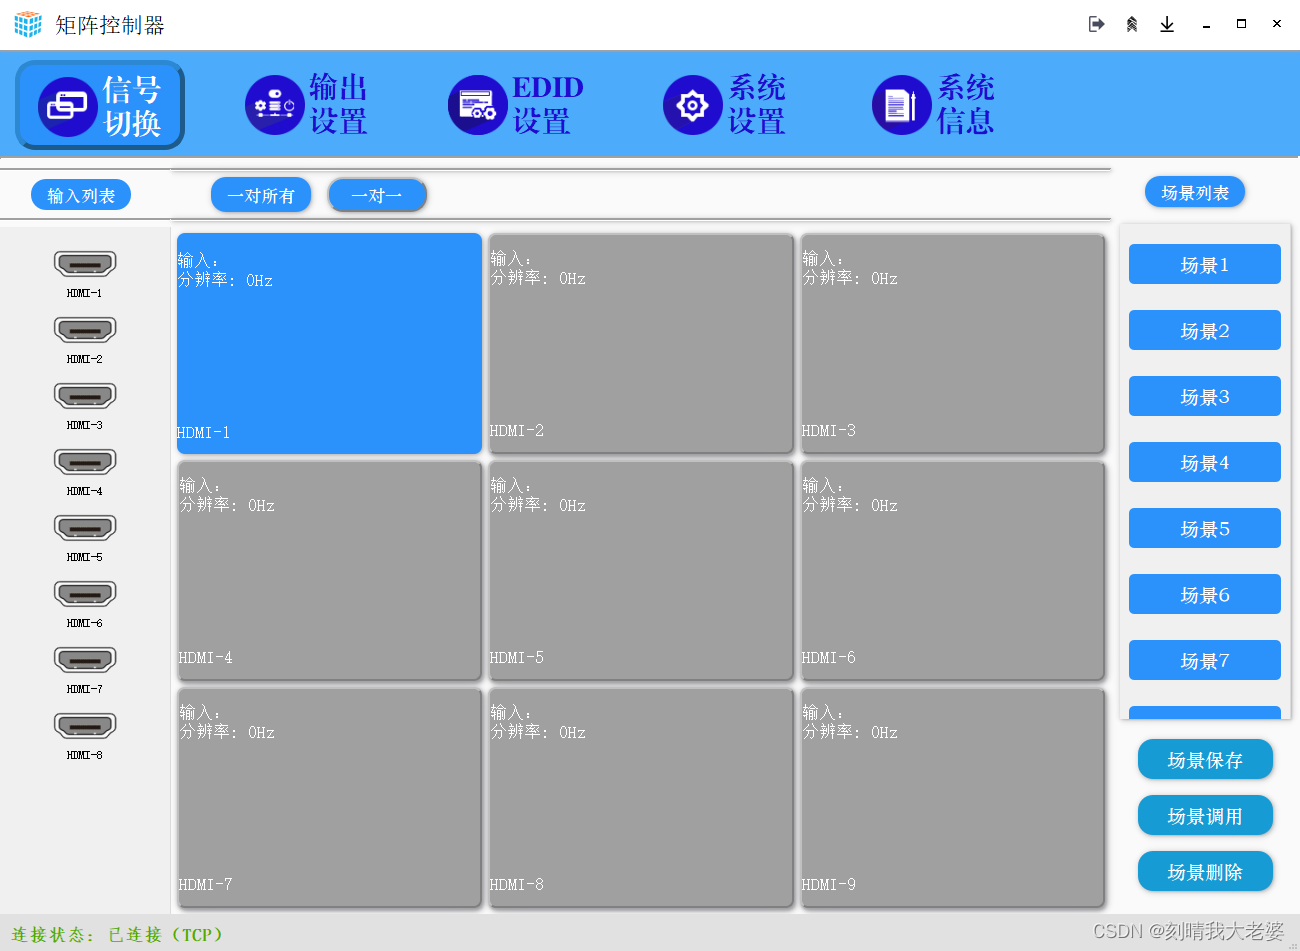The image size is (1300, 951).
Task: Open the 系统设置 system settings tab
Action: click(x=725, y=105)
